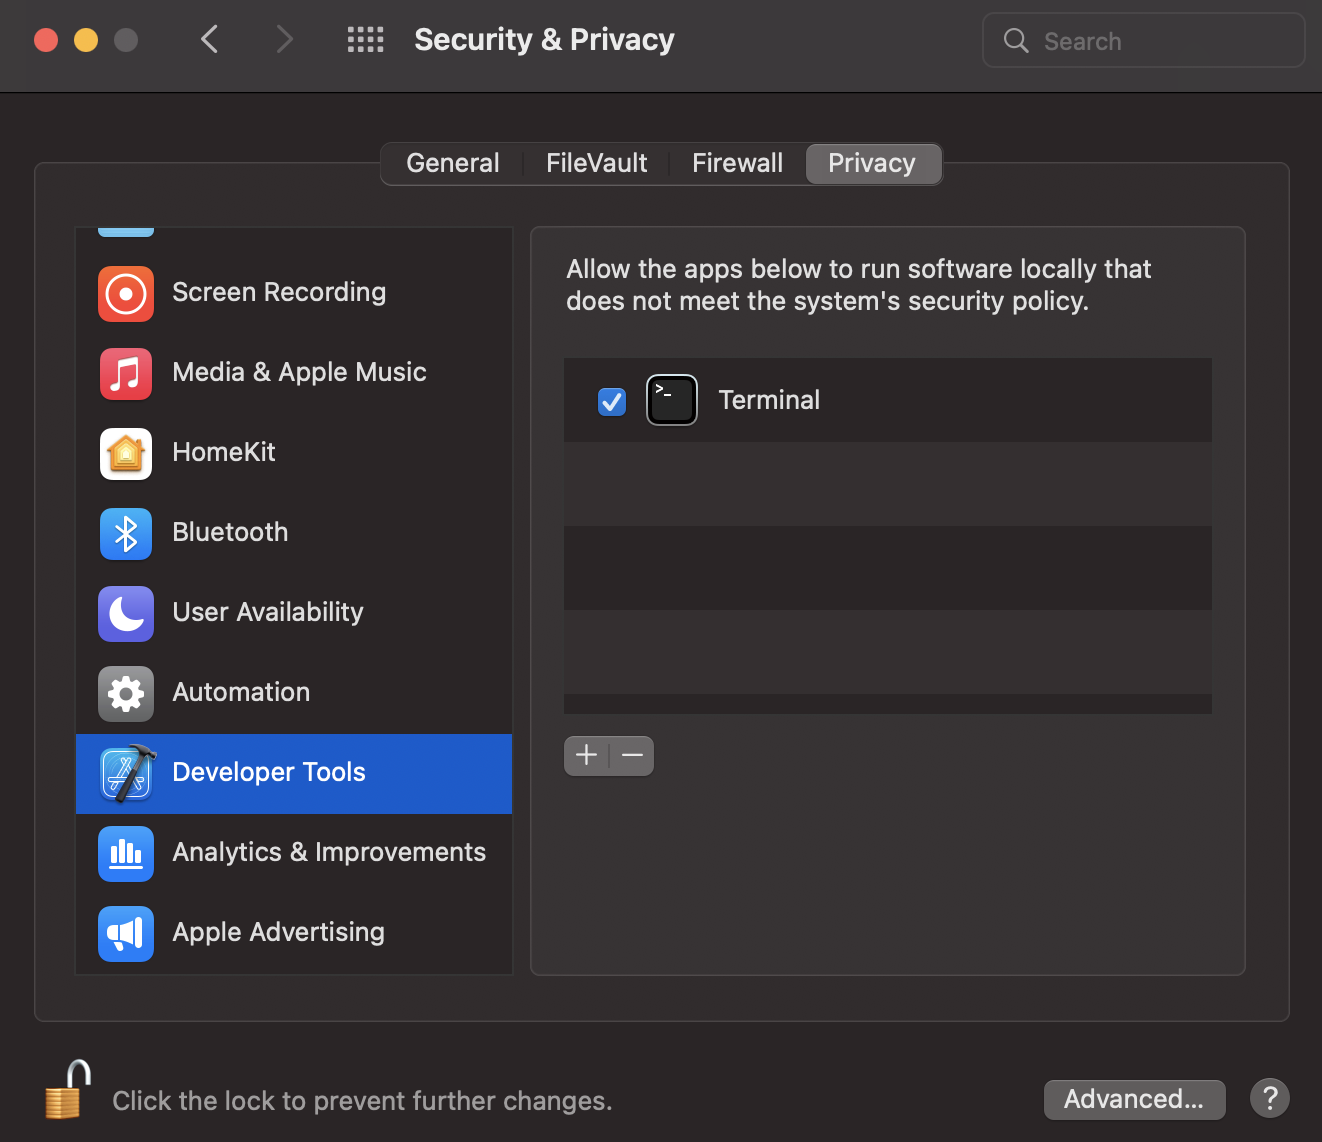This screenshot has height=1142, width=1322.
Task: Click the User Availability moon icon
Action: [126, 614]
